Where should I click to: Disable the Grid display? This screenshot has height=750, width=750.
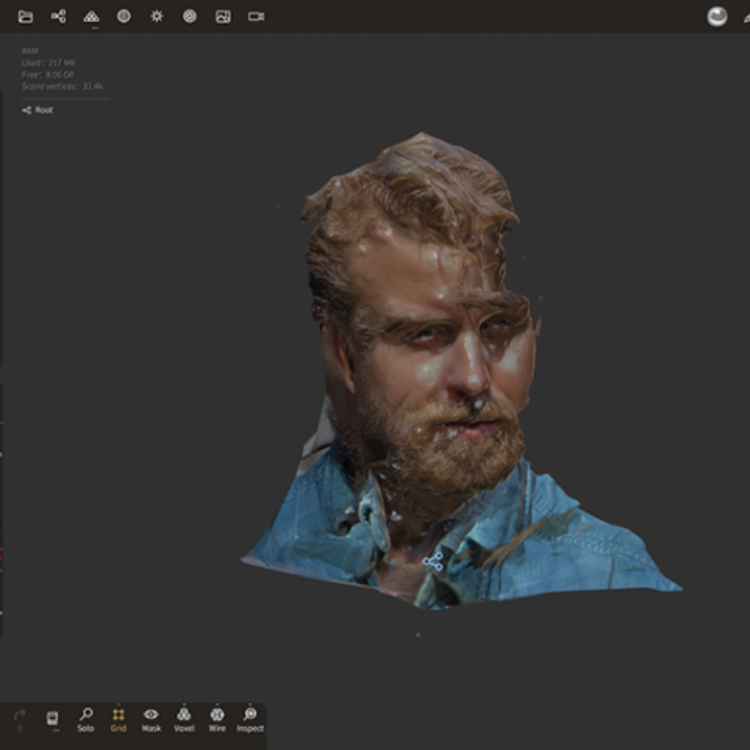[x=118, y=718]
